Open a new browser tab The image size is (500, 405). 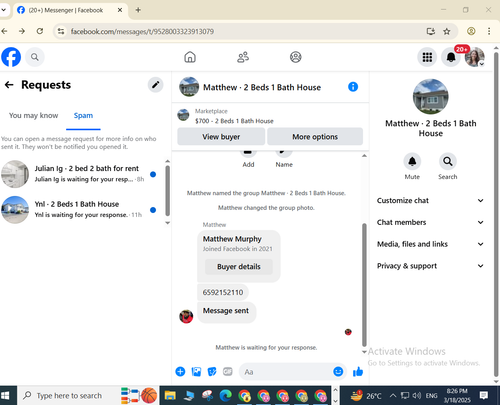tap(138, 10)
